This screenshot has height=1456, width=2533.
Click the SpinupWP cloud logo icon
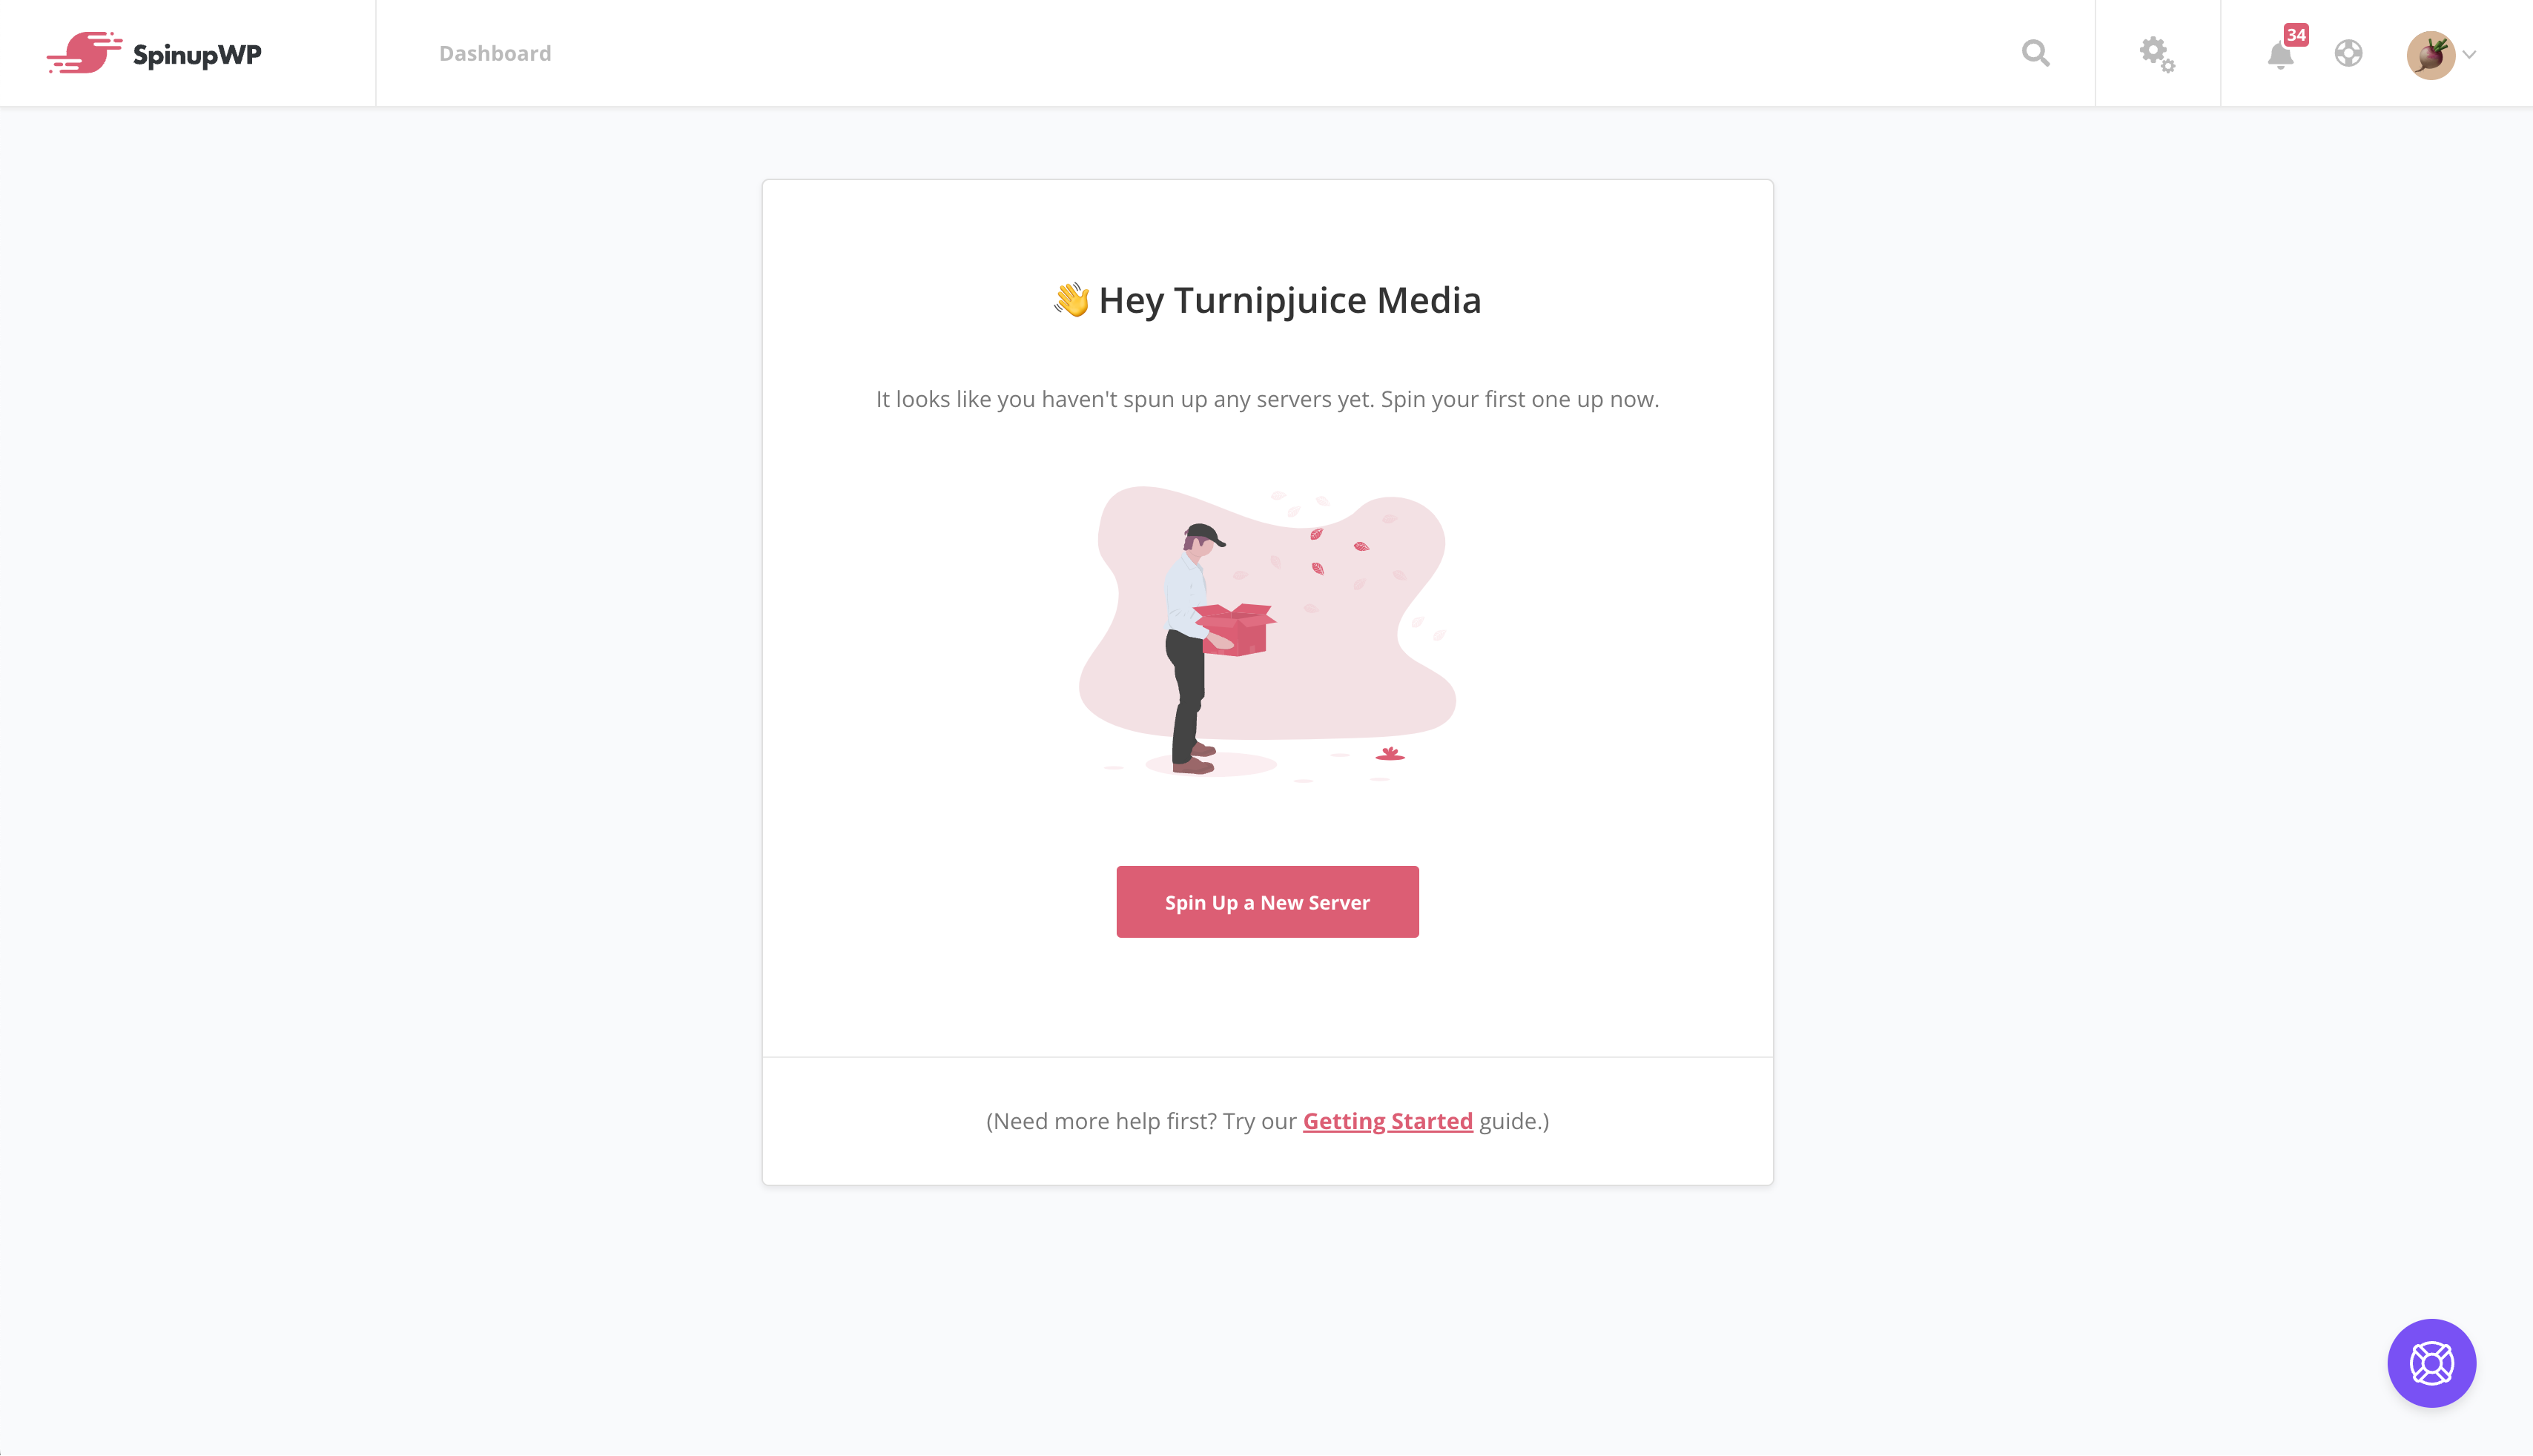click(84, 53)
